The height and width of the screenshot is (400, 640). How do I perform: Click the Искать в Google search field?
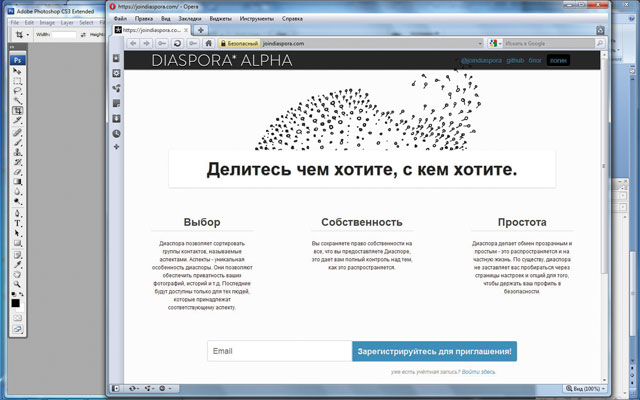(x=549, y=43)
